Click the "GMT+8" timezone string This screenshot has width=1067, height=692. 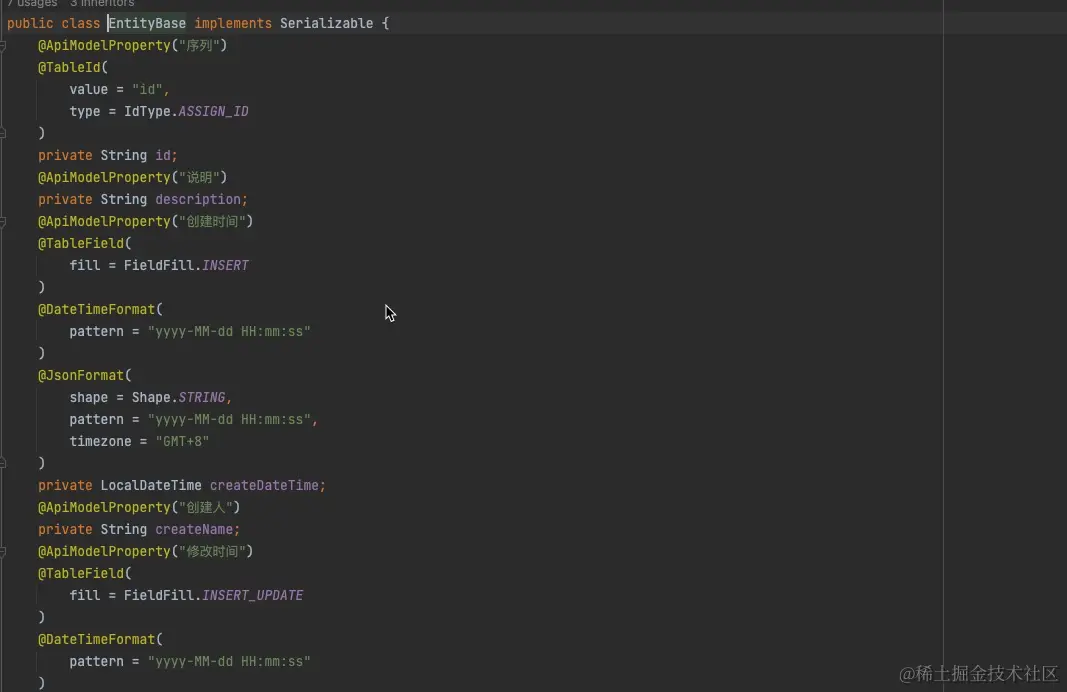click(182, 442)
